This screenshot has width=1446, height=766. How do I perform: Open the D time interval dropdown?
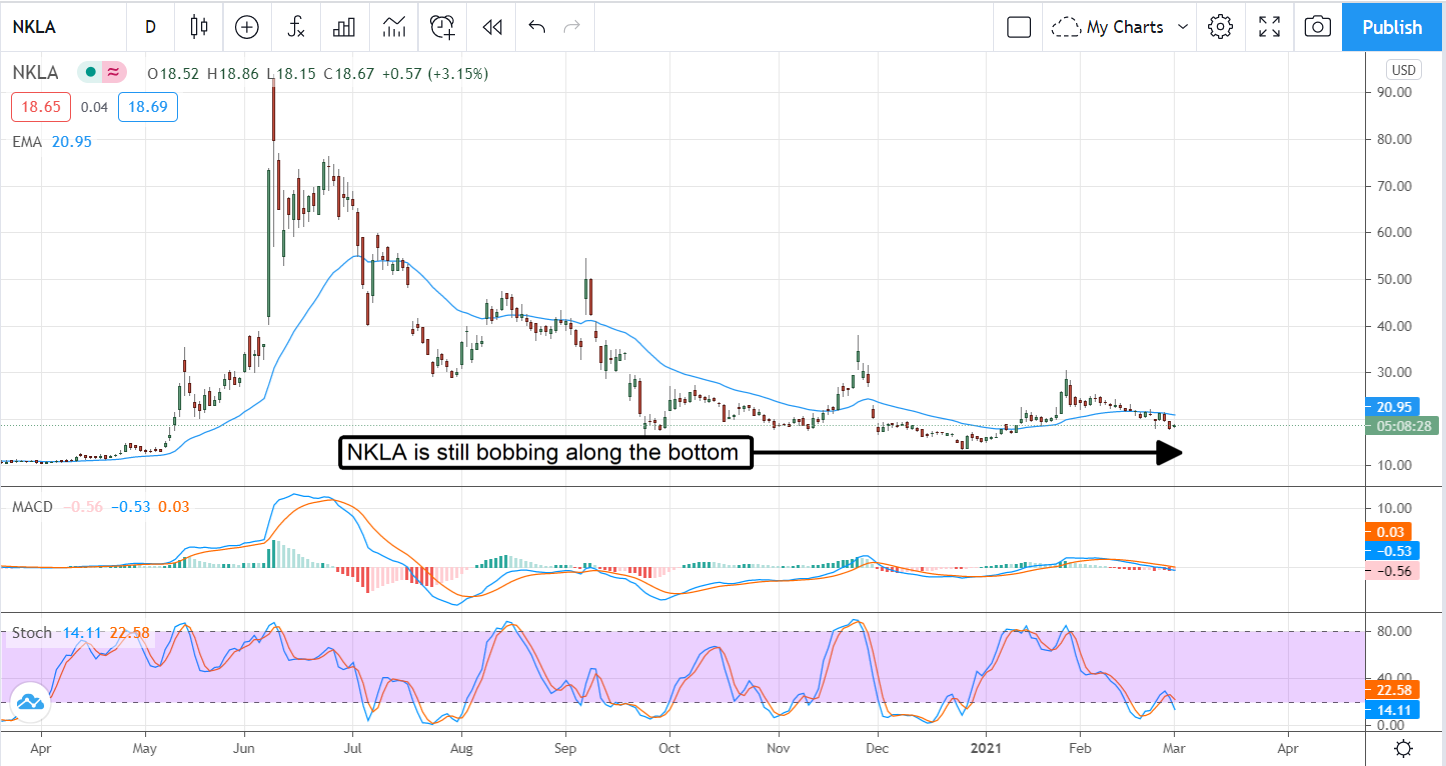pos(150,27)
